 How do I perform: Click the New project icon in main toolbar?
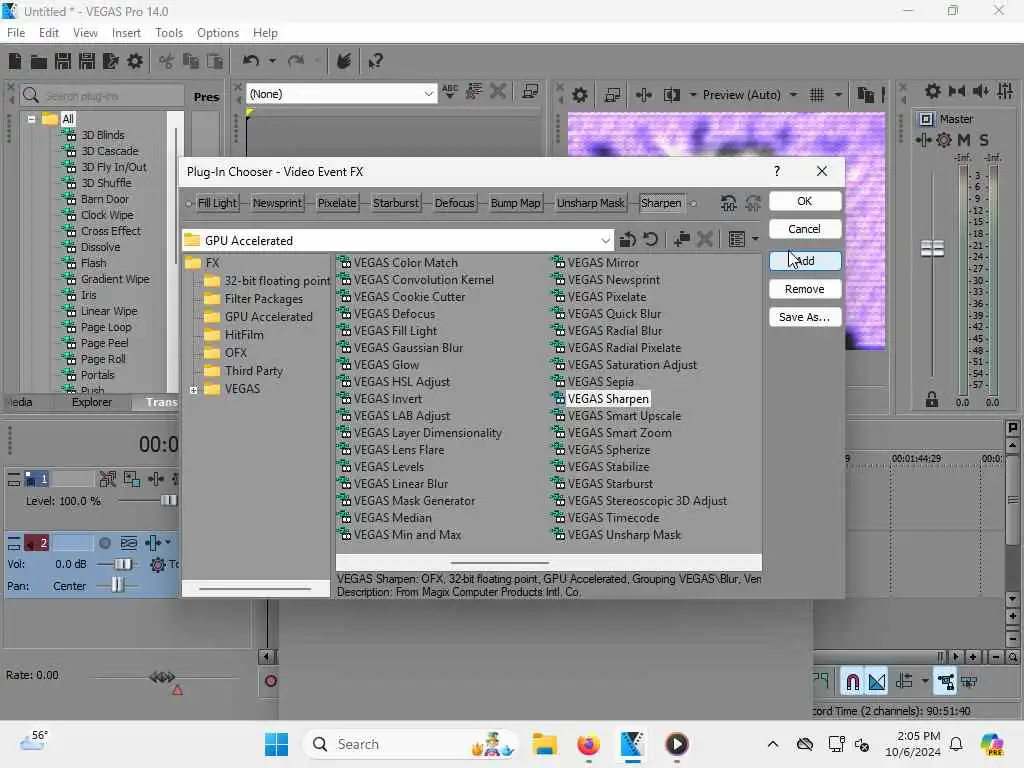[15, 61]
